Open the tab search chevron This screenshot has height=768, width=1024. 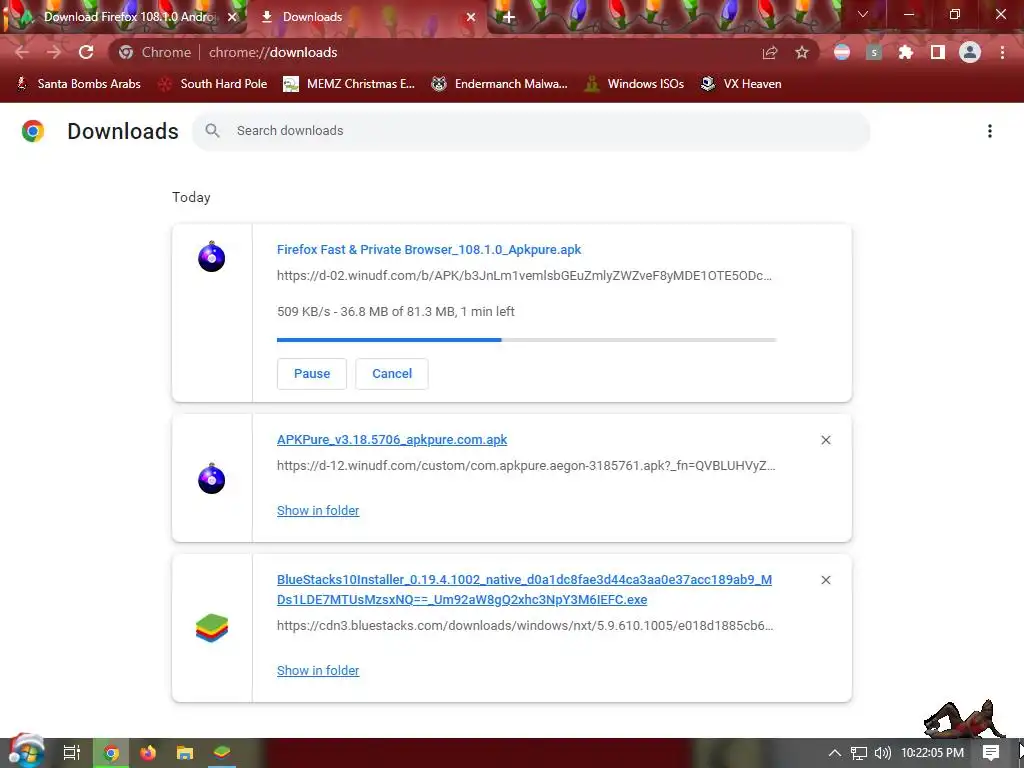863,14
